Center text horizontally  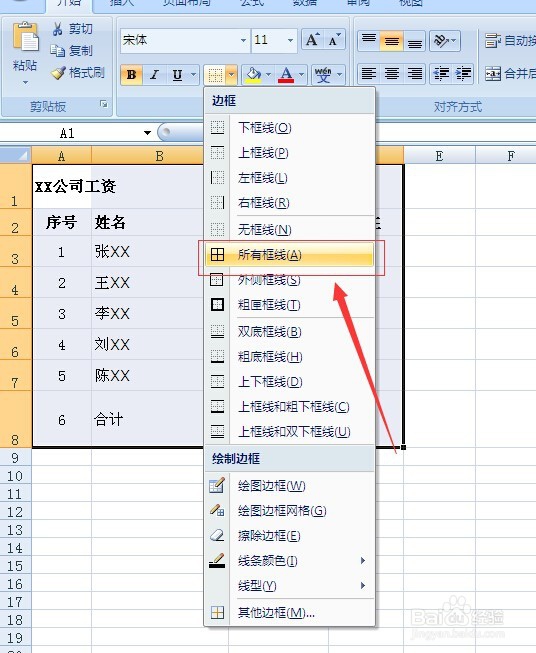(391, 74)
